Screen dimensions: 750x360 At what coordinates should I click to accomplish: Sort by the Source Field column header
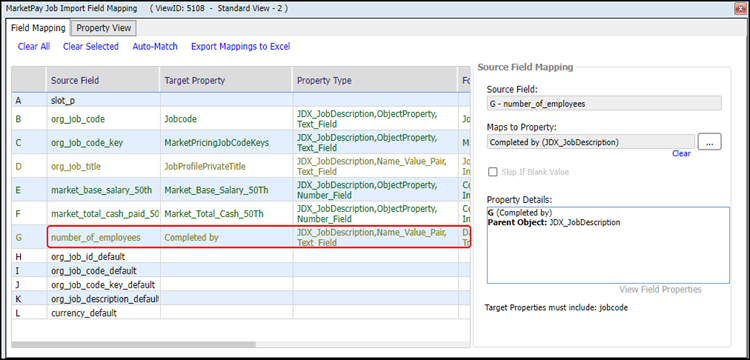[103, 80]
